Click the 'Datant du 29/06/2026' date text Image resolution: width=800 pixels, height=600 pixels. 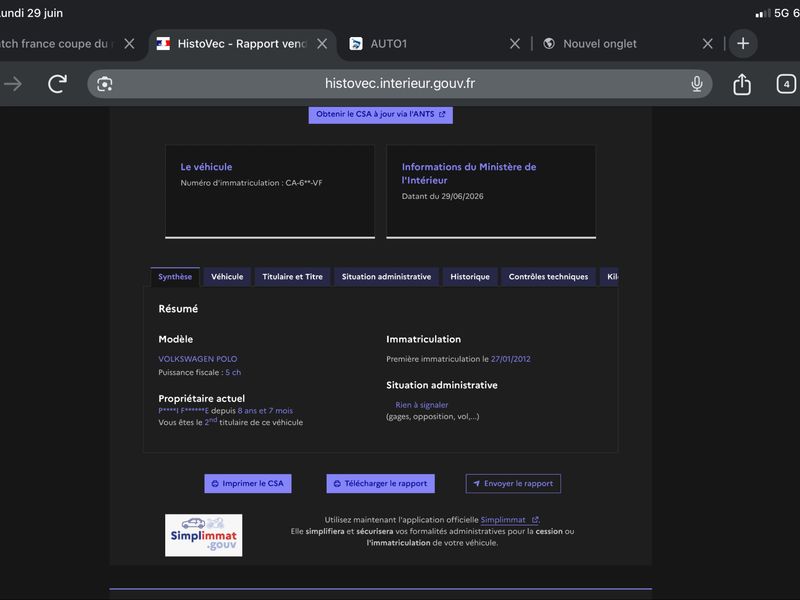pyautogui.click(x=442, y=196)
